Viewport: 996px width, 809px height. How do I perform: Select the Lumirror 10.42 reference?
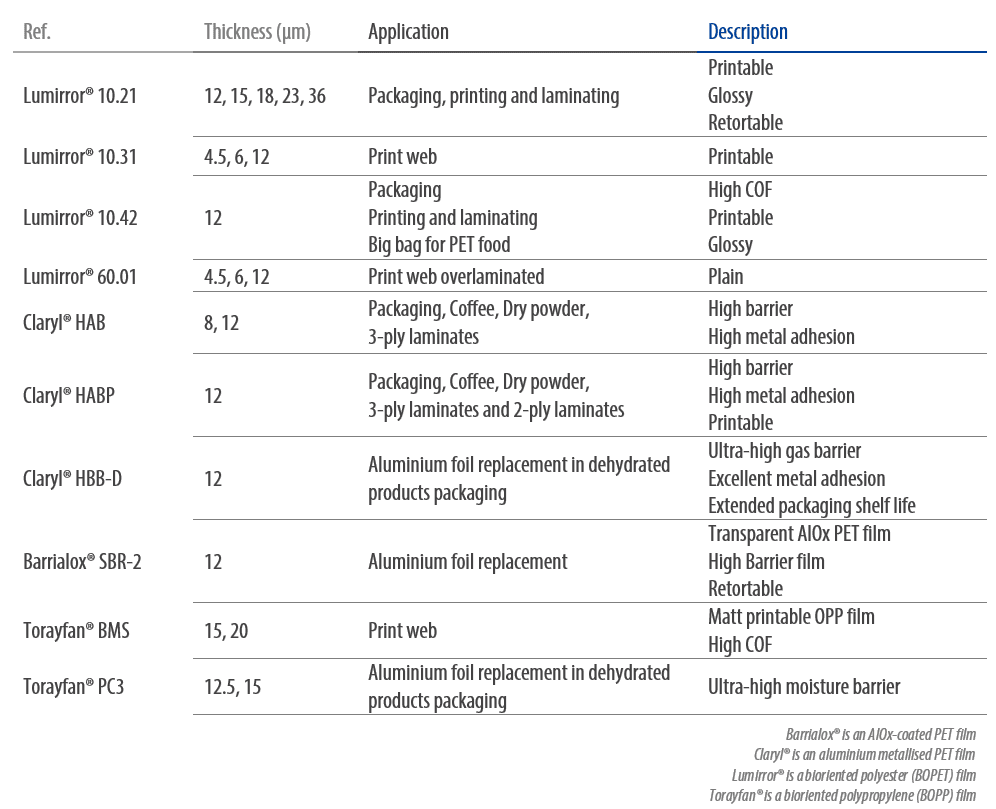(80, 218)
